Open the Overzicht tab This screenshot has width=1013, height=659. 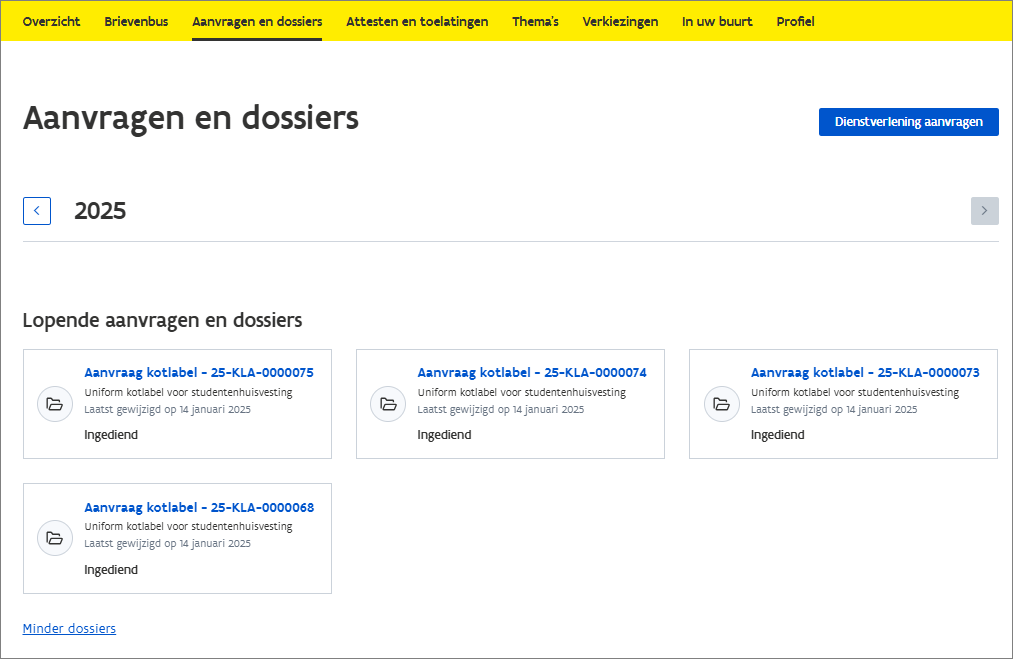pyautogui.click(x=51, y=21)
